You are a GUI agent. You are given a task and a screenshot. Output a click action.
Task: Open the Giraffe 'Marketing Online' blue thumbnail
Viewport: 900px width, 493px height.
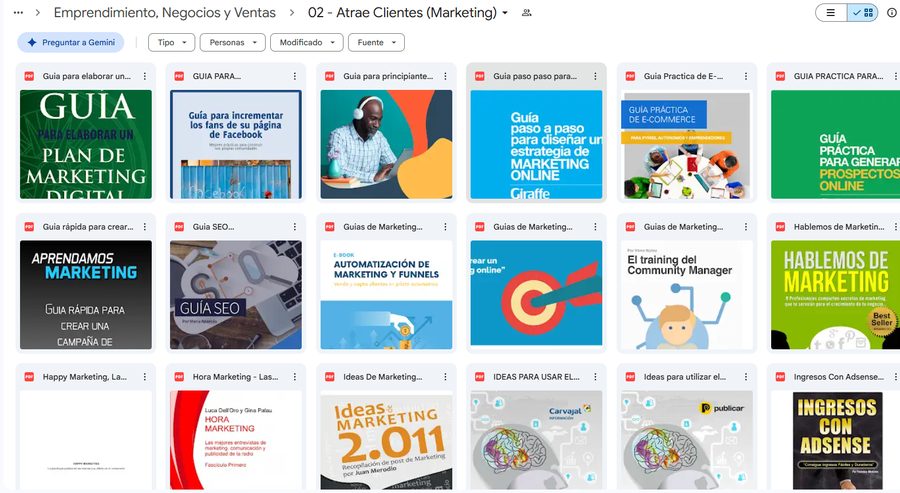(536, 144)
